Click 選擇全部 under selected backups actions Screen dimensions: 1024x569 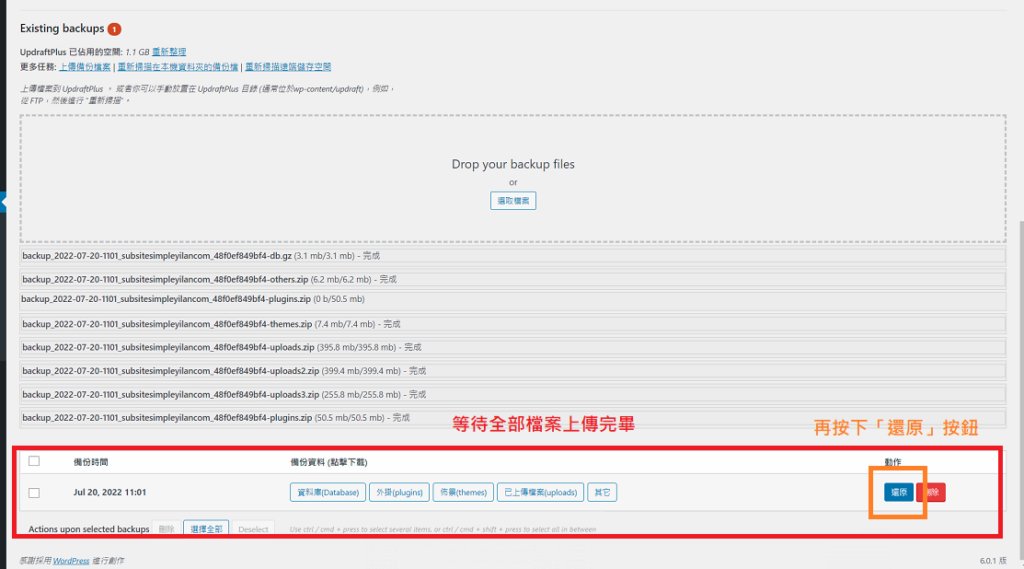[x=208, y=529]
